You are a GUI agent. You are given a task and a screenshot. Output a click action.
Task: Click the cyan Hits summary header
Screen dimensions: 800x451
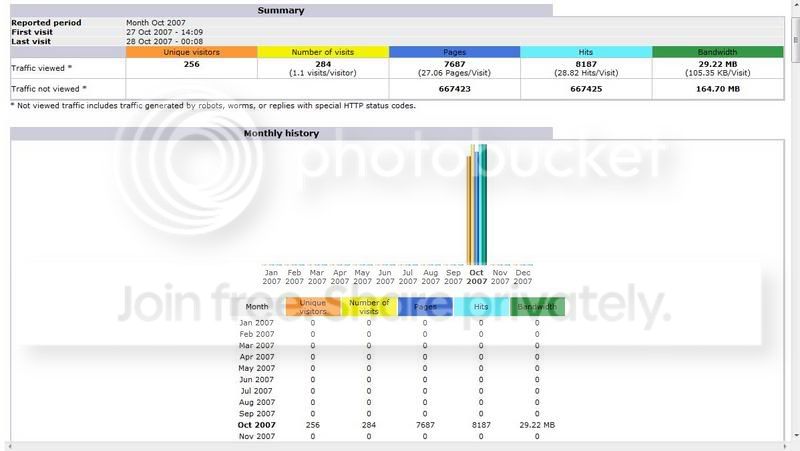(x=586, y=52)
